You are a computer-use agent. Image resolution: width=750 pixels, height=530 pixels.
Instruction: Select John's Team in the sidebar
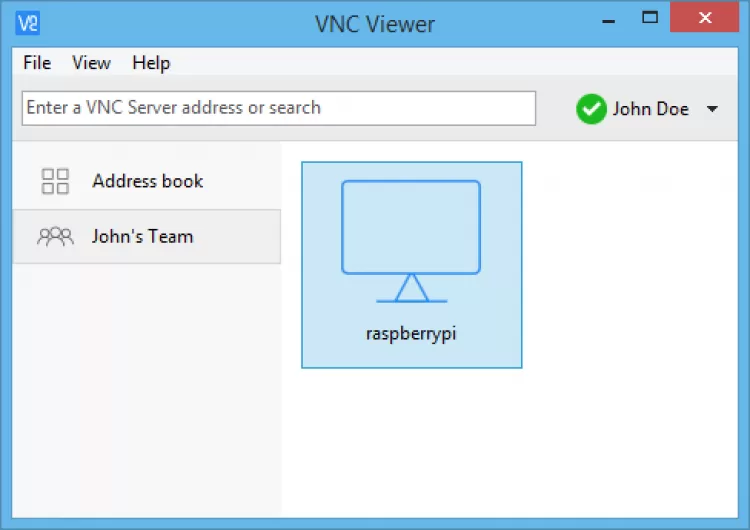tap(147, 236)
